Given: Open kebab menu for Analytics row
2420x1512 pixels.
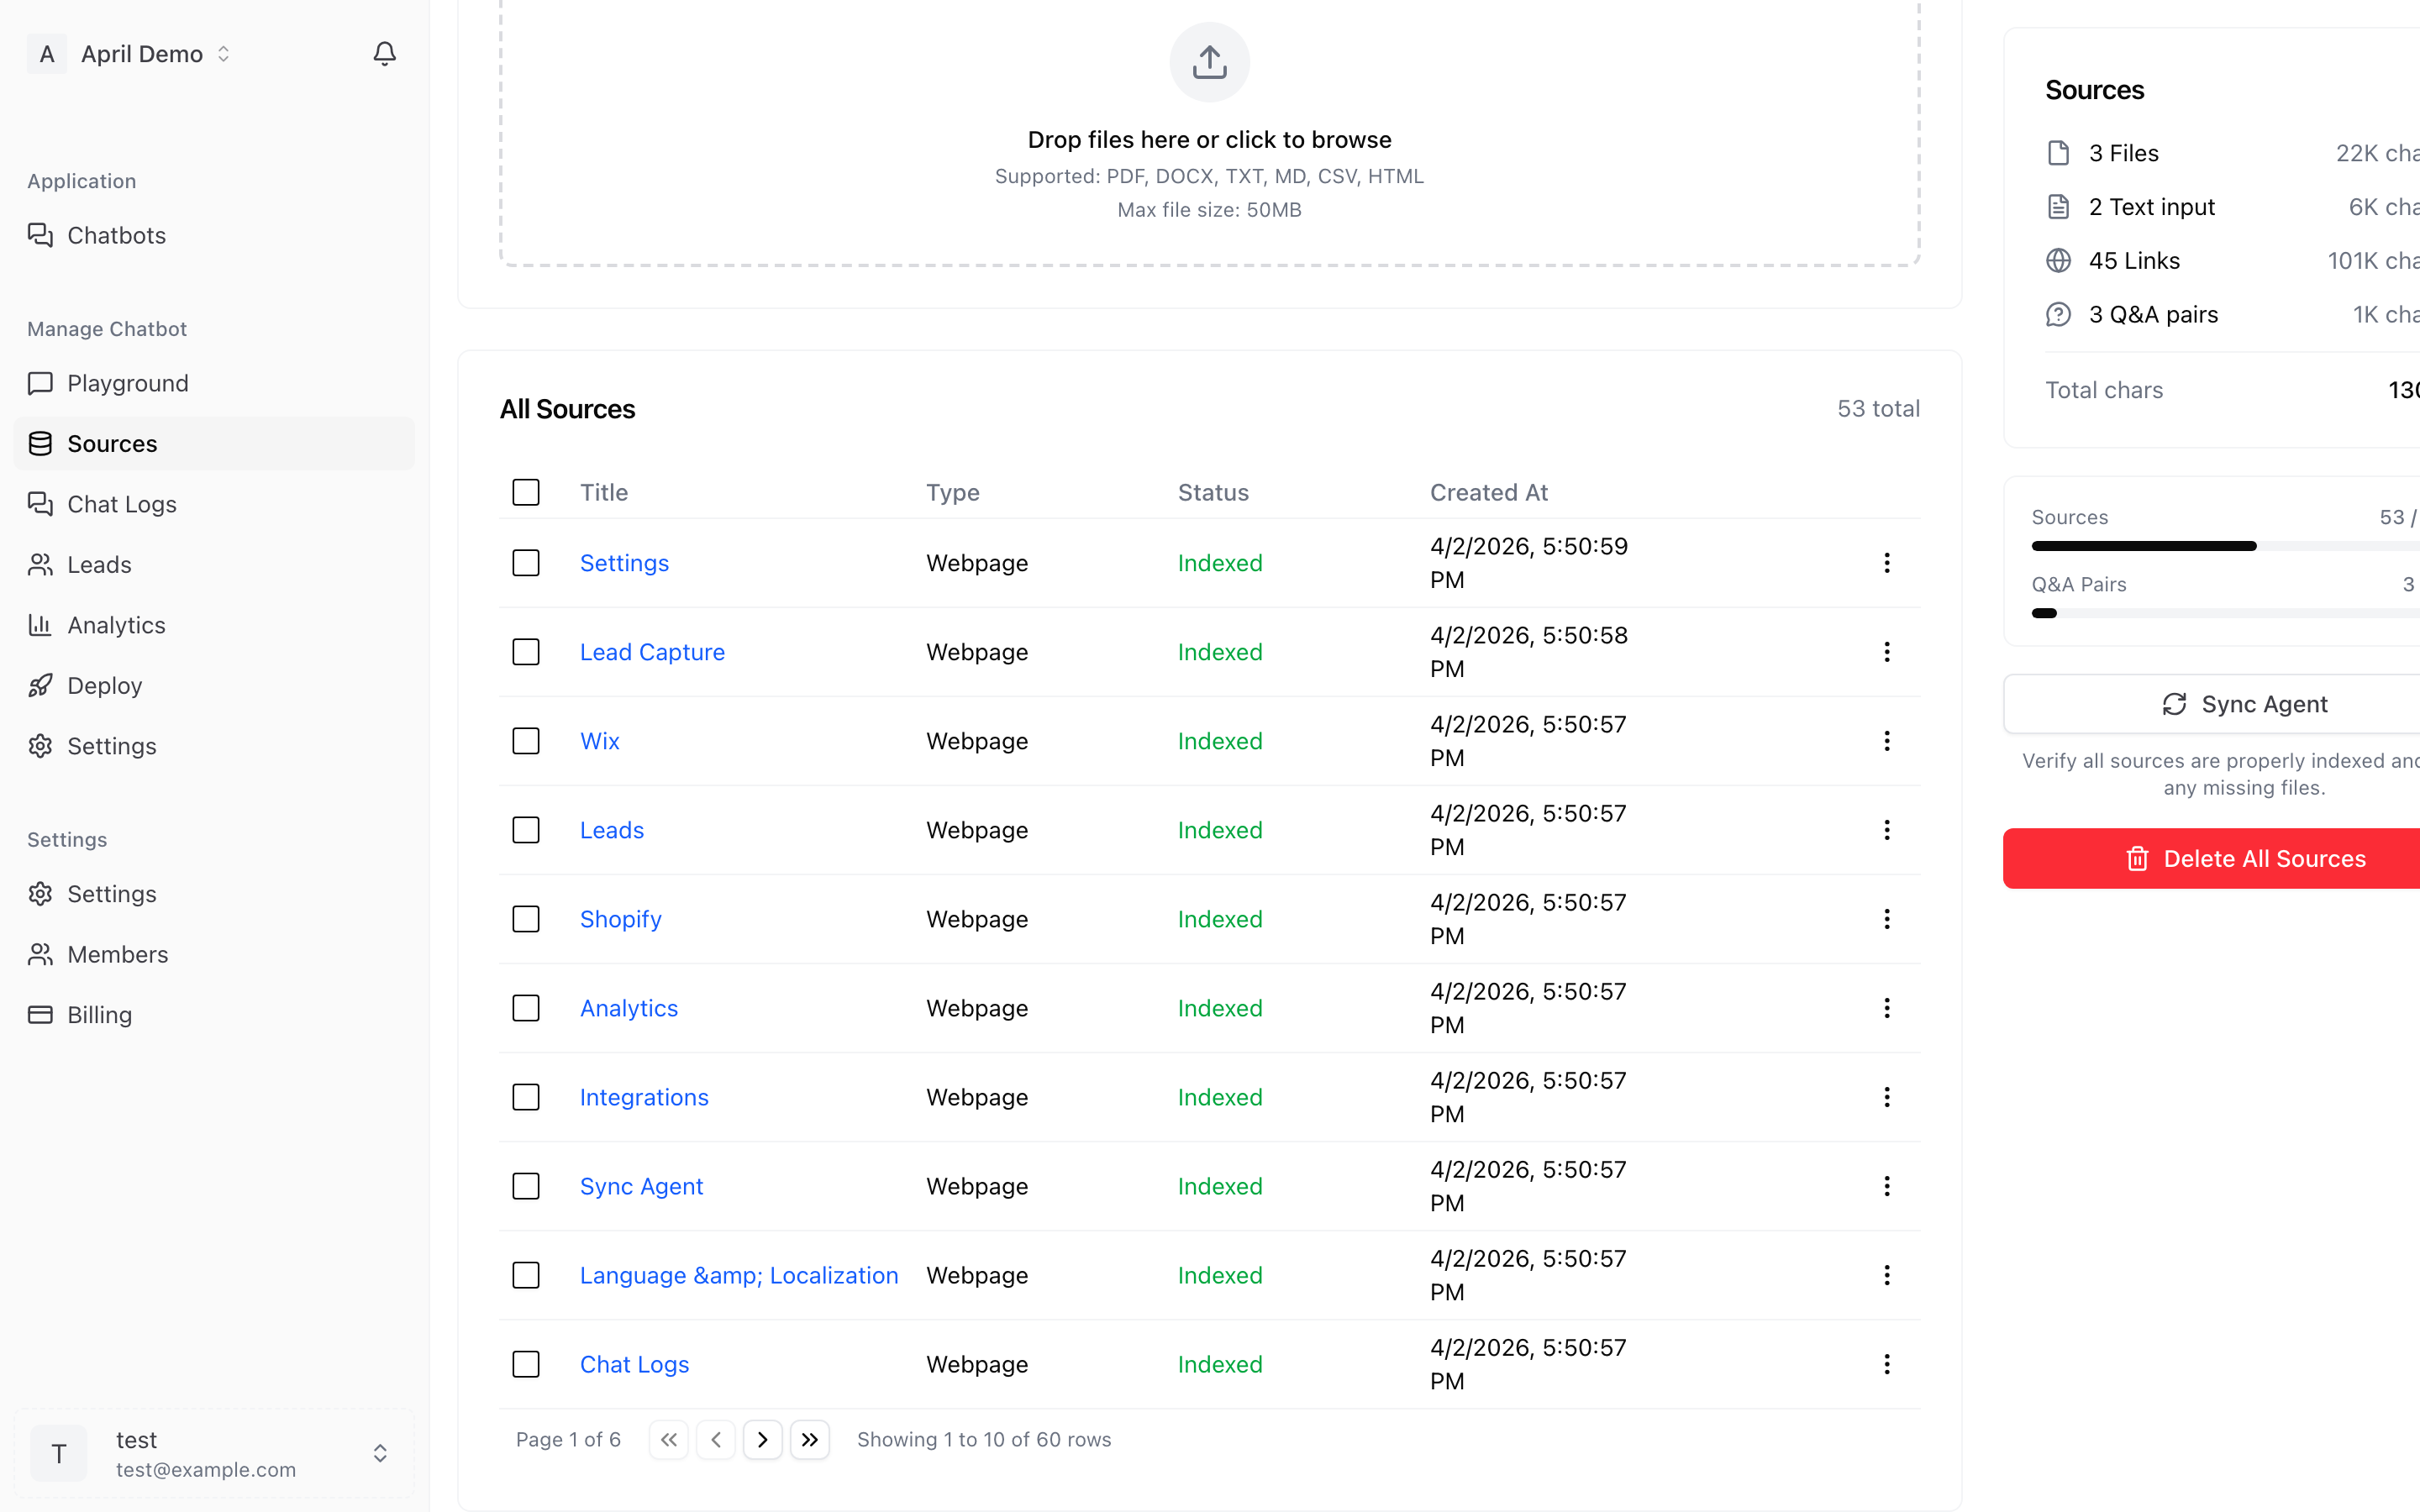Looking at the screenshot, I should (x=1886, y=1008).
